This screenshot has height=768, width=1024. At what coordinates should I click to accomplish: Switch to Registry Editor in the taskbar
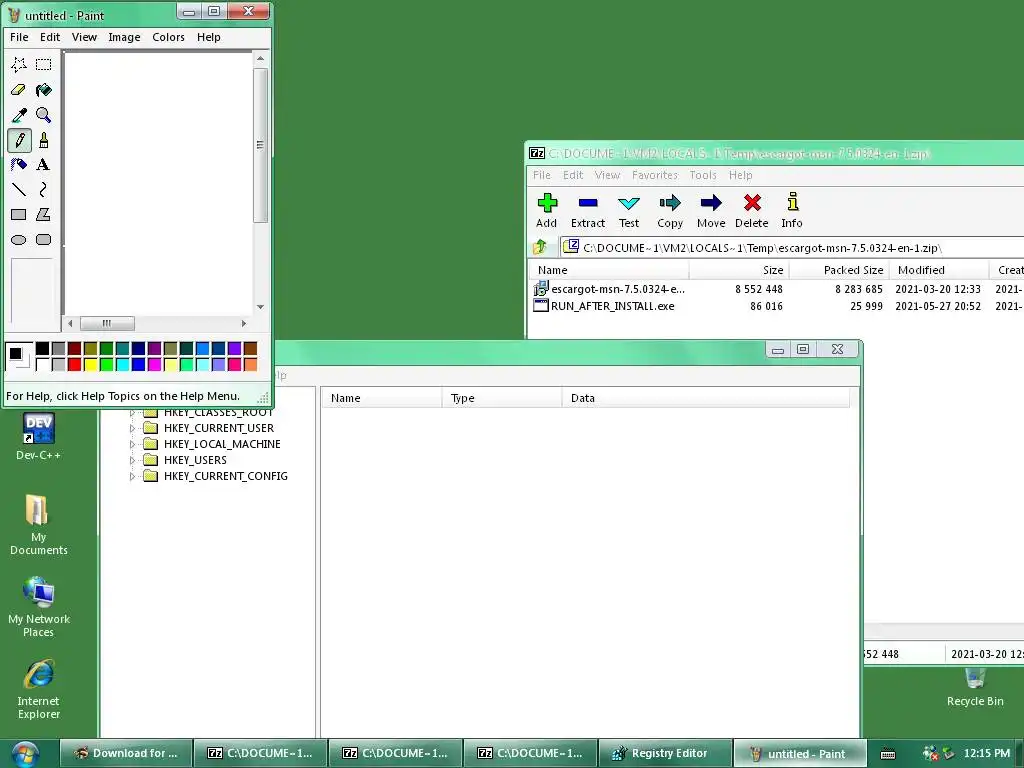pos(664,753)
